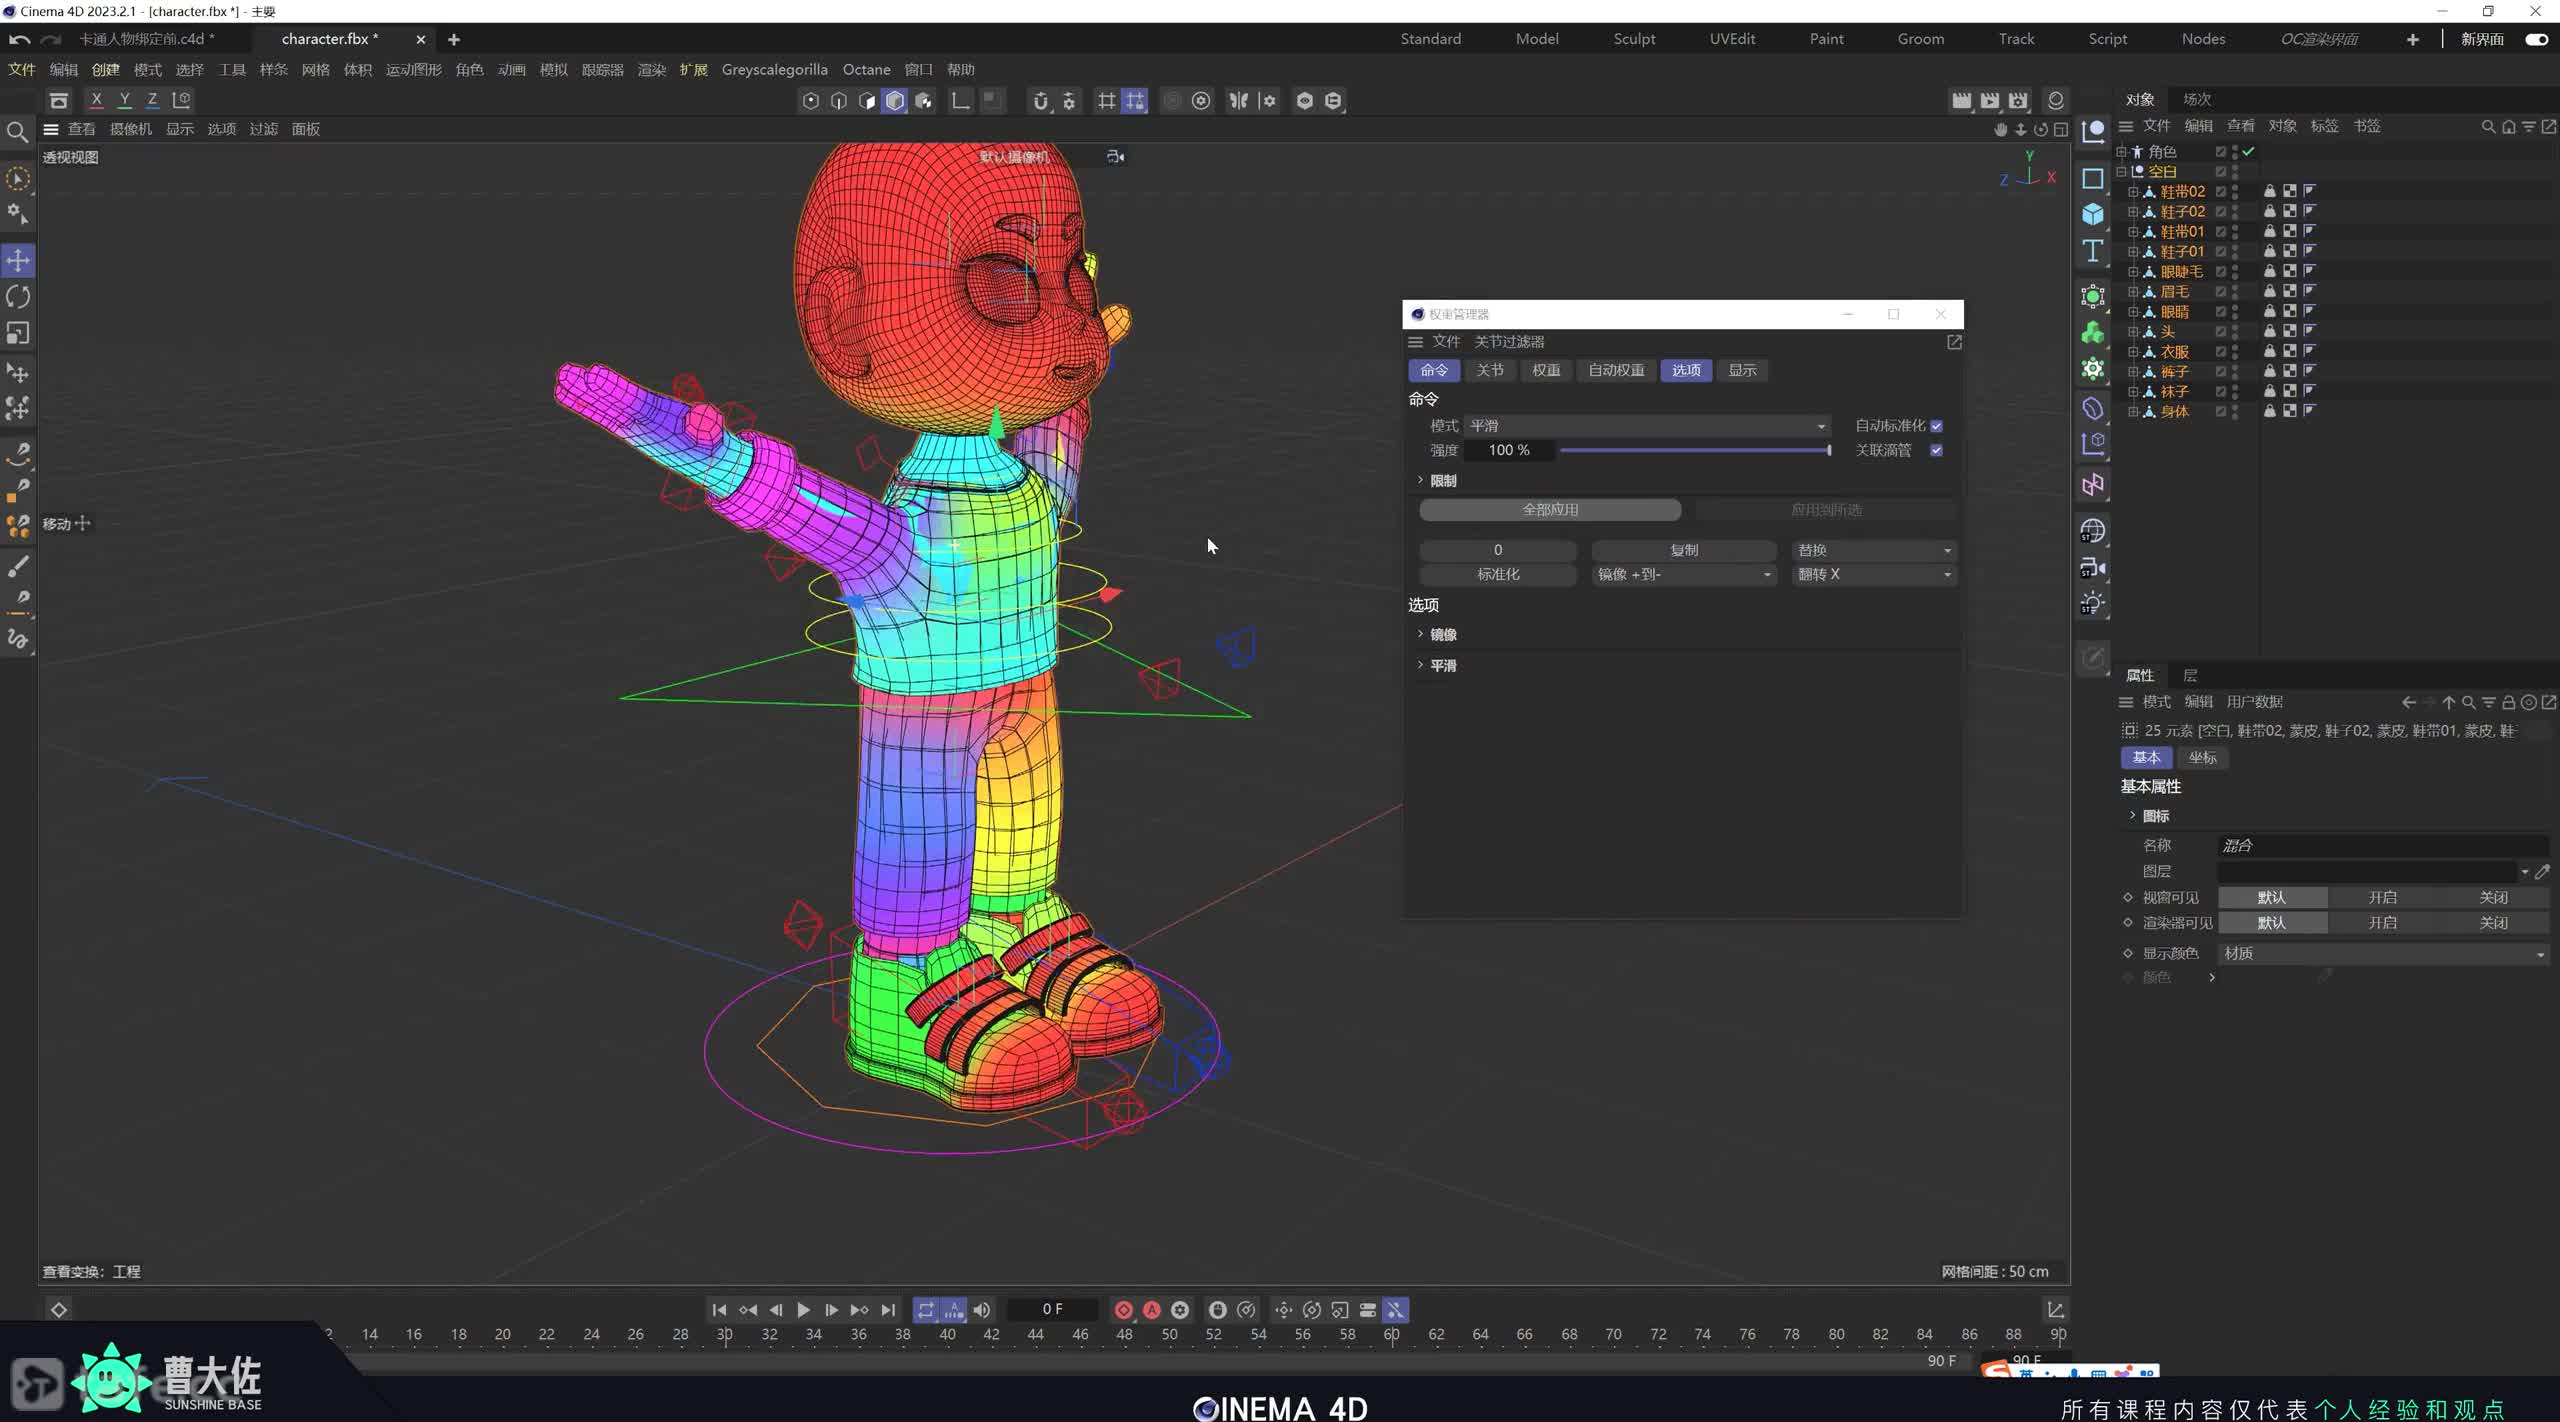Select the Move tool in left toolbar
The image size is (2560, 1422).
18,260
